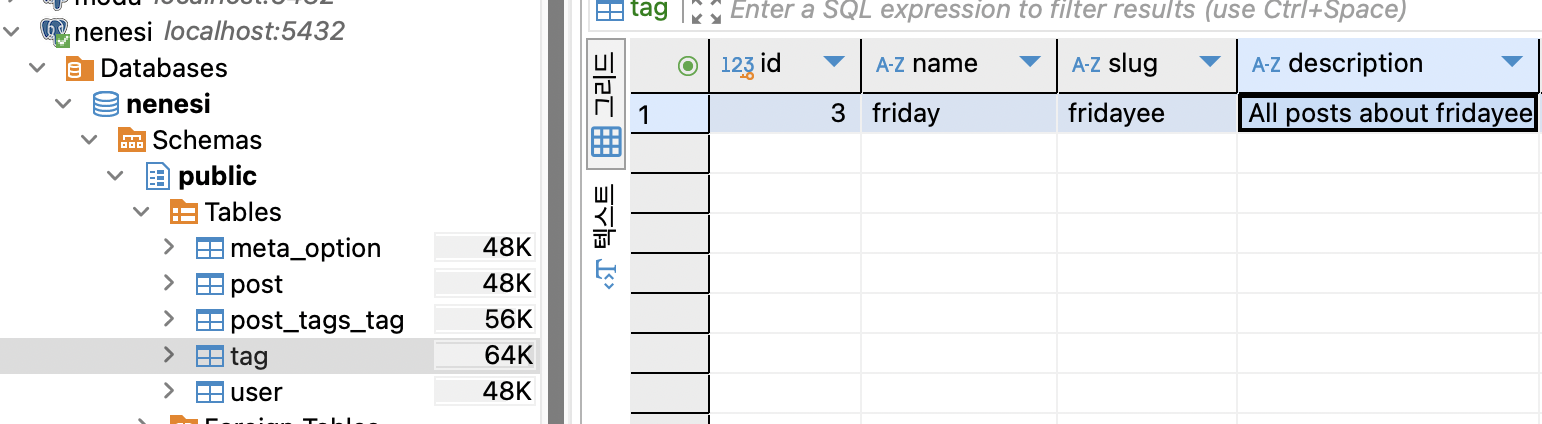1542x424 pixels.
Task: Select the post_tags_tag table
Action: point(317,320)
